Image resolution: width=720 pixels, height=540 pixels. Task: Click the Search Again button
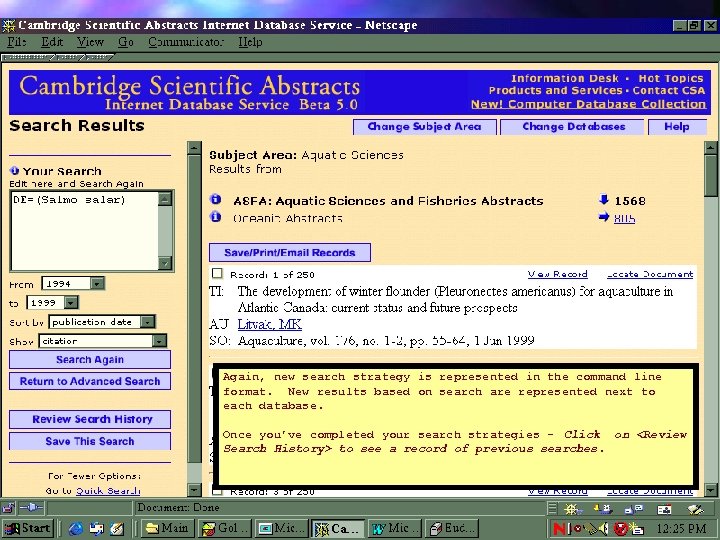90,360
